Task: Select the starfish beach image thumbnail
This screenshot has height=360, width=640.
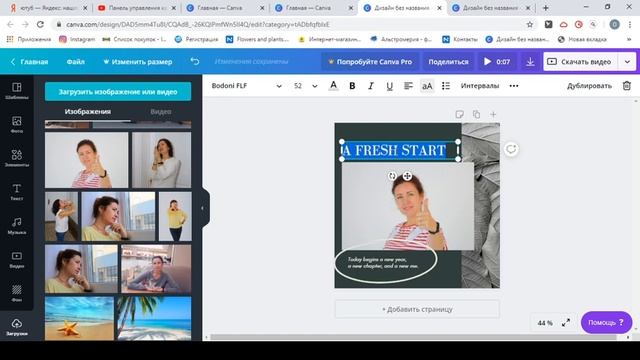Action: 79,318
